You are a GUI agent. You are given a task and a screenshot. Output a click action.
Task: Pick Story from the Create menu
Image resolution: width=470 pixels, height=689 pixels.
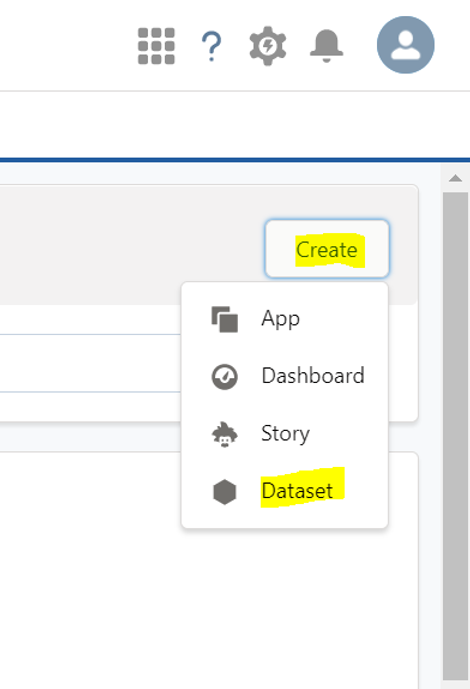(285, 434)
